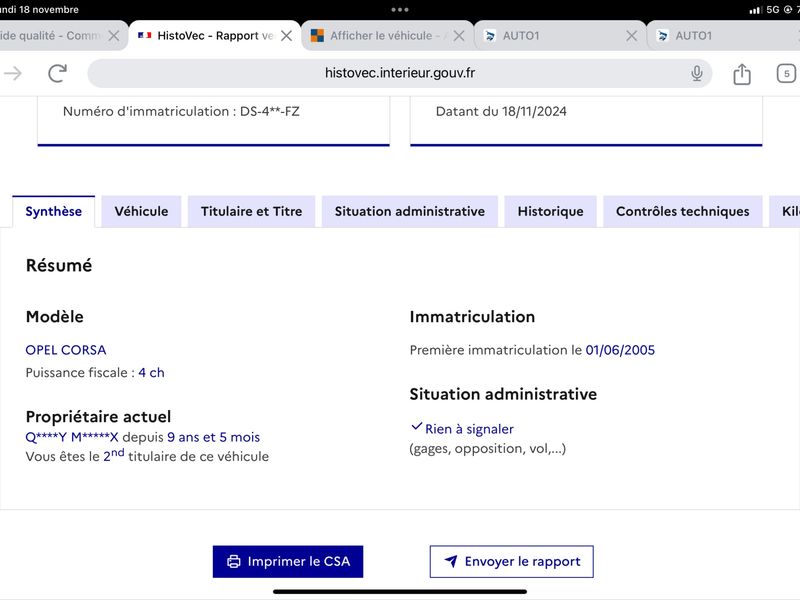Screen dimensions: 800x600
Task: Click the 9 ans et 5 mois duration
Action: tap(213, 437)
